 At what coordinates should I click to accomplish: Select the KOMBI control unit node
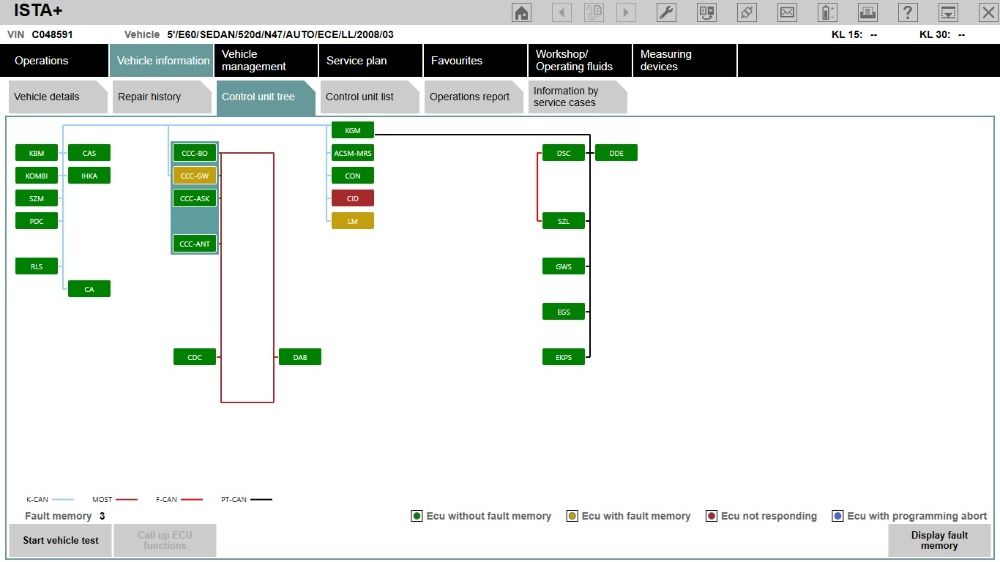(x=36, y=175)
